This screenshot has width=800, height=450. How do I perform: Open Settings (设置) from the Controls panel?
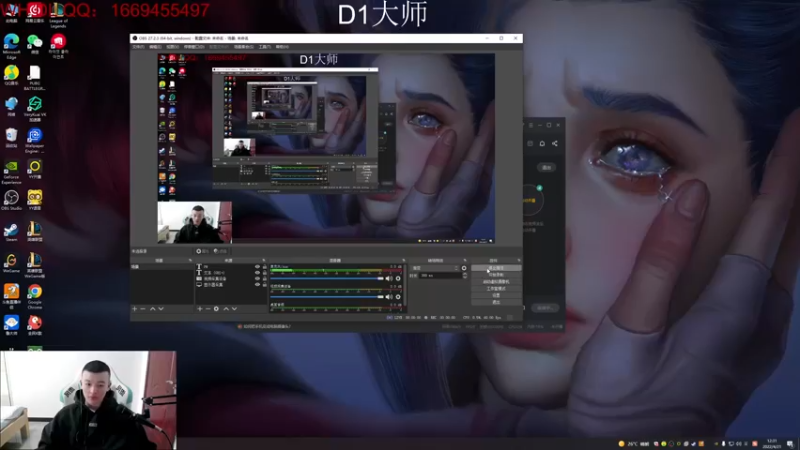coord(496,295)
